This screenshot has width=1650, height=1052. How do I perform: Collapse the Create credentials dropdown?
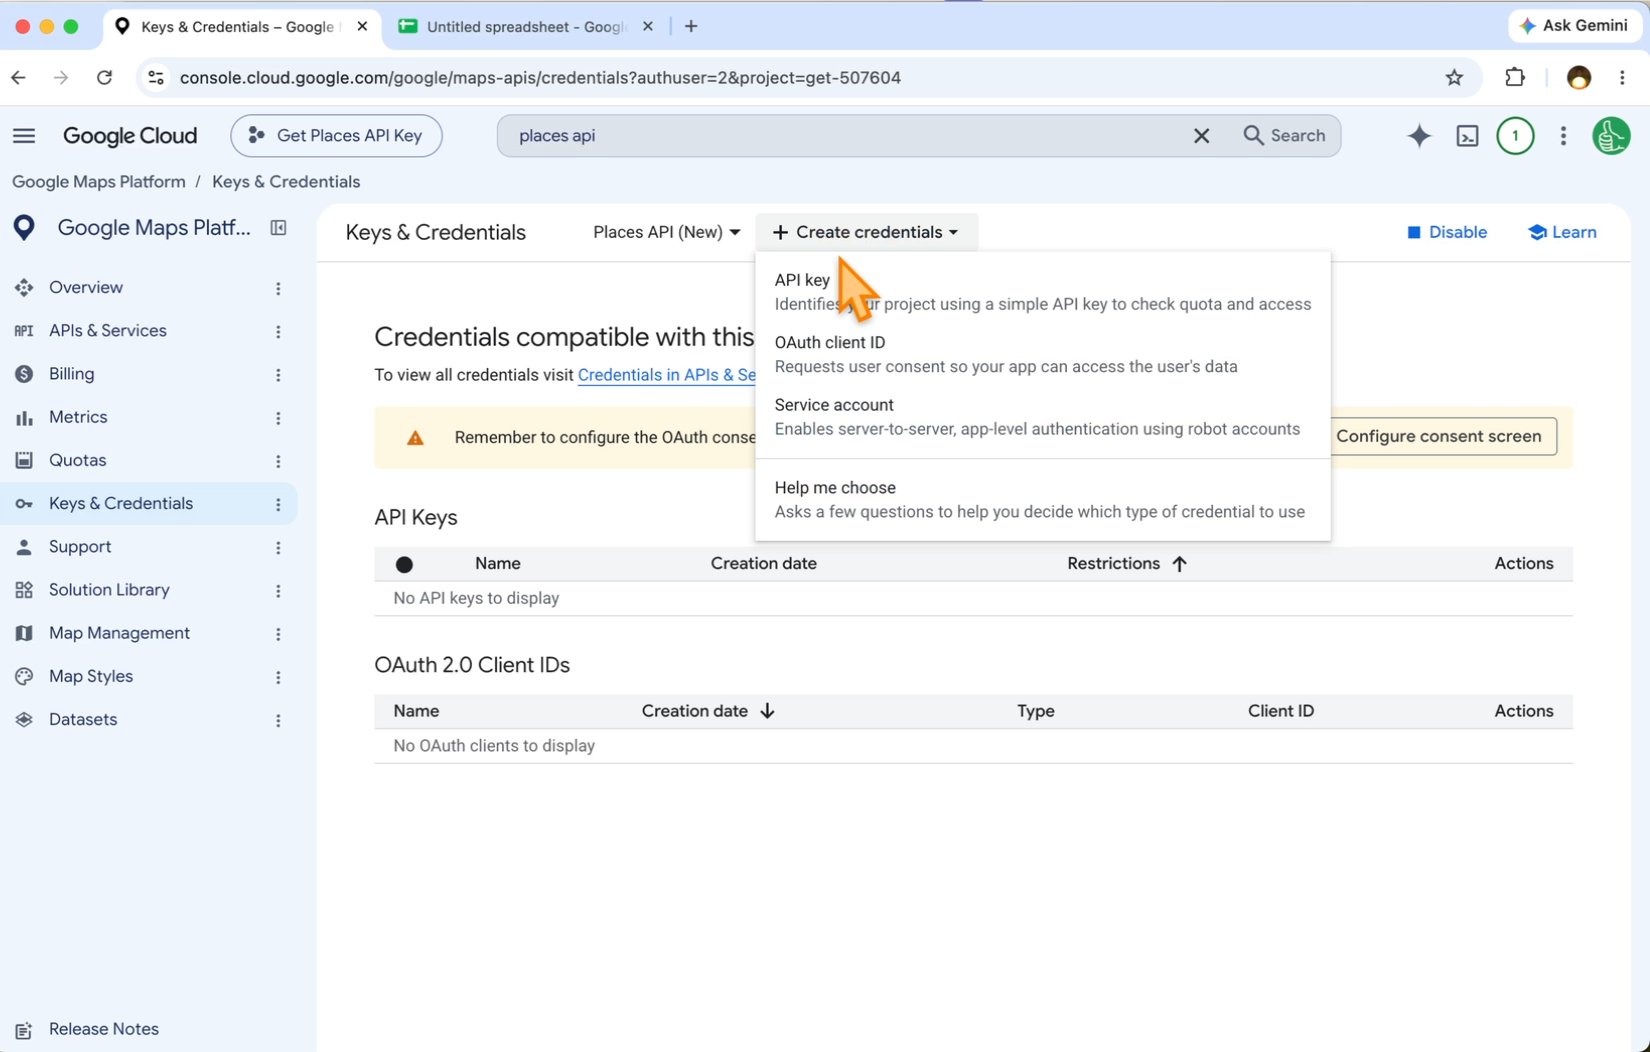click(866, 232)
